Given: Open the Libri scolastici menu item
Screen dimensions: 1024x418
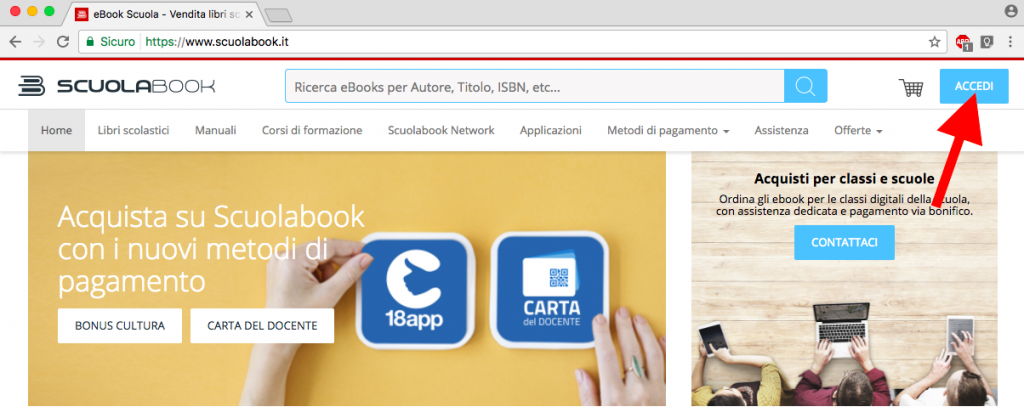Looking at the screenshot, I should coord(133,131).
